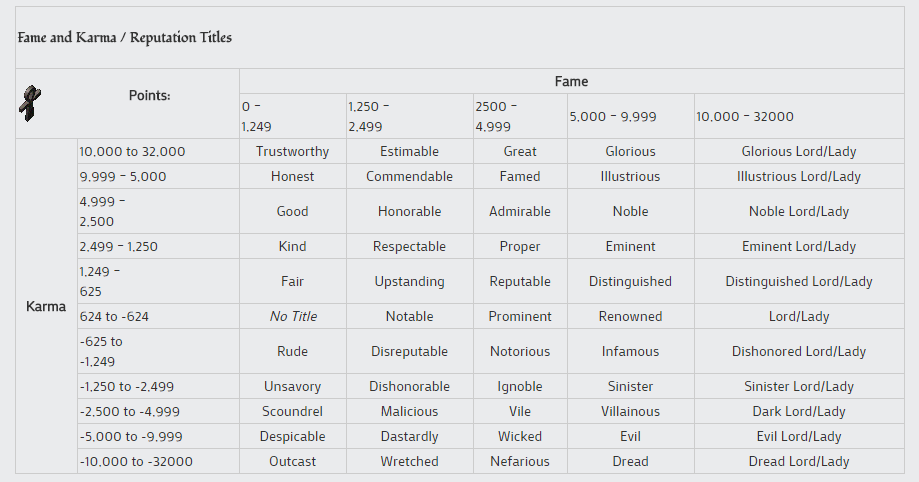This screenshot has height=482, width=919.
Task: Select the Trustworthy title cell
Action: pos(292,151)
